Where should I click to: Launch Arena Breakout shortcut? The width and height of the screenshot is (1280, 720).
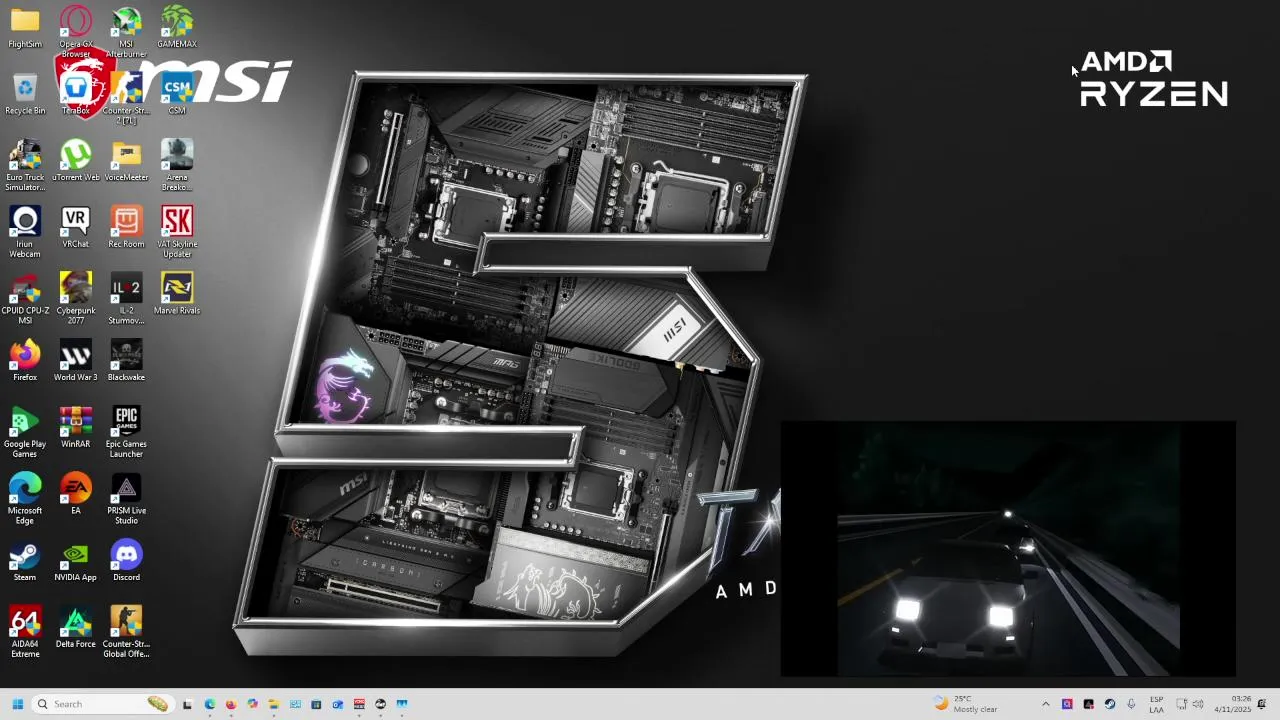pos(177,165)
